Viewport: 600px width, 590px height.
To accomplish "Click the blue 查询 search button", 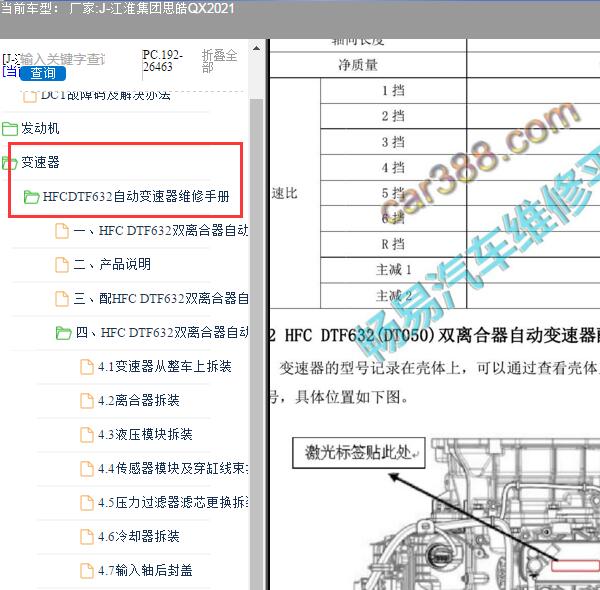I will 42,73.
